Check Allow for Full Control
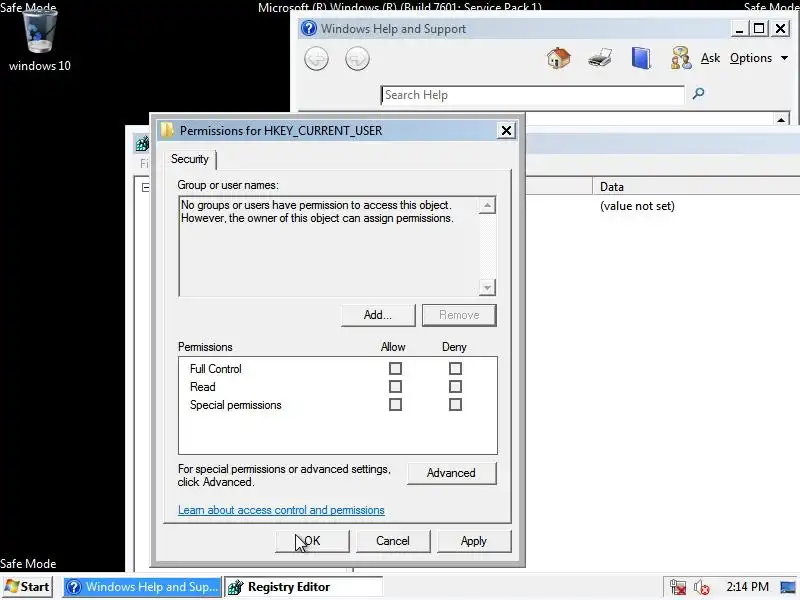Screen dimensions: 800x600 (395, 368)
